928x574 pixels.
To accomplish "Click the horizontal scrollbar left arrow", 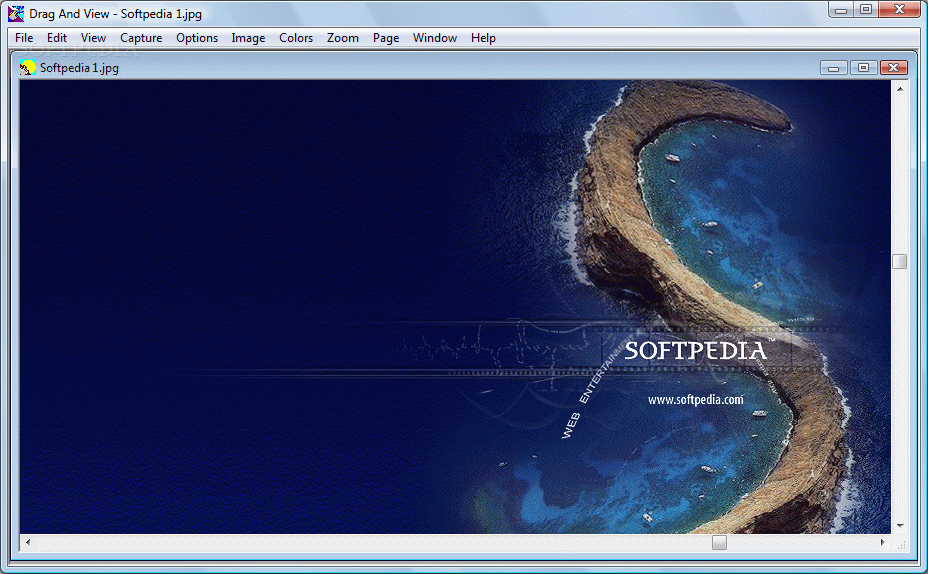I will point(28,542).
